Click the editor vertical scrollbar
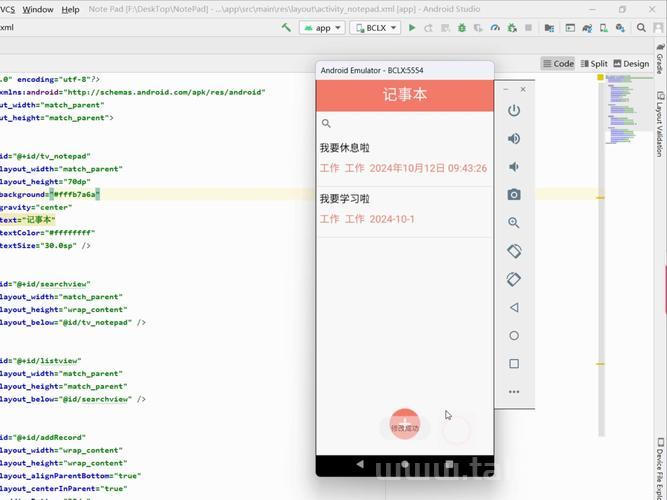 pos(600,260)
